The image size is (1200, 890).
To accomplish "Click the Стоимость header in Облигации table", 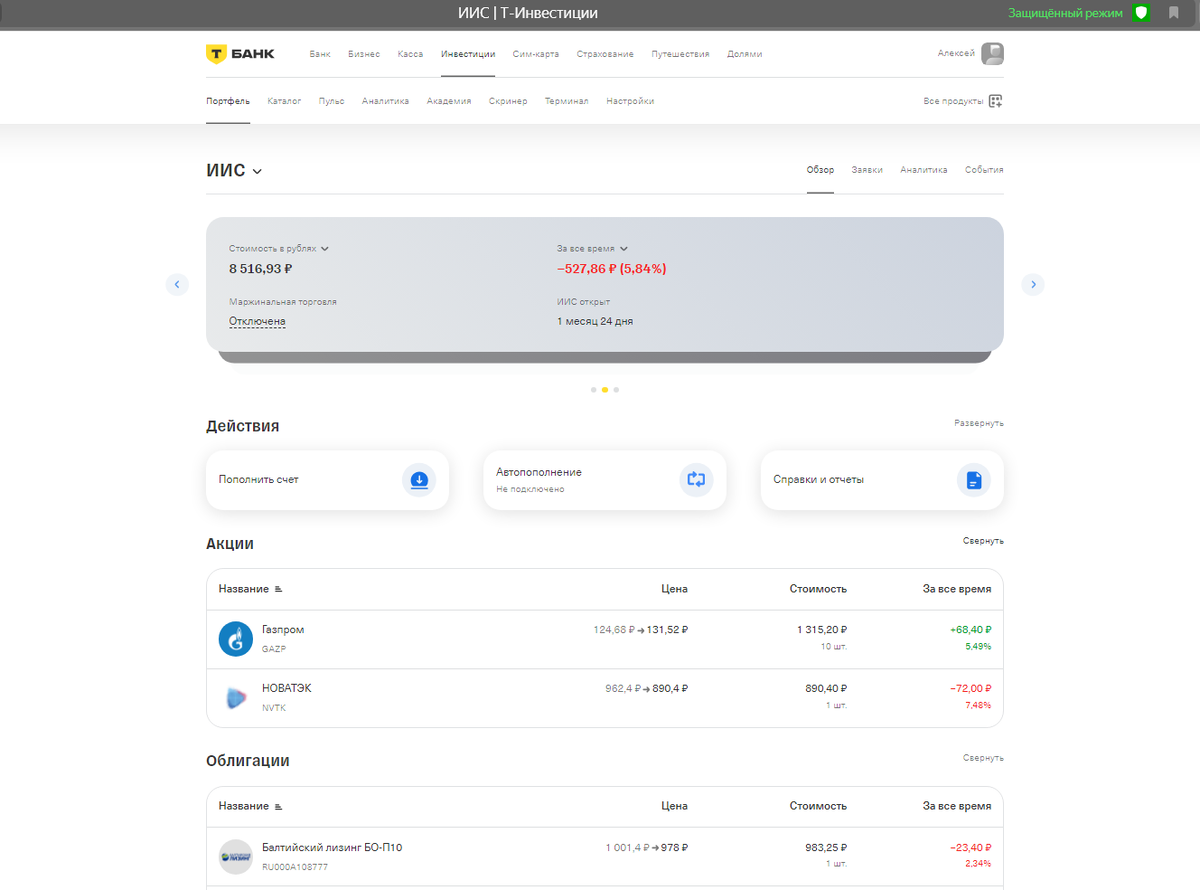I will [x=818, y=806].
